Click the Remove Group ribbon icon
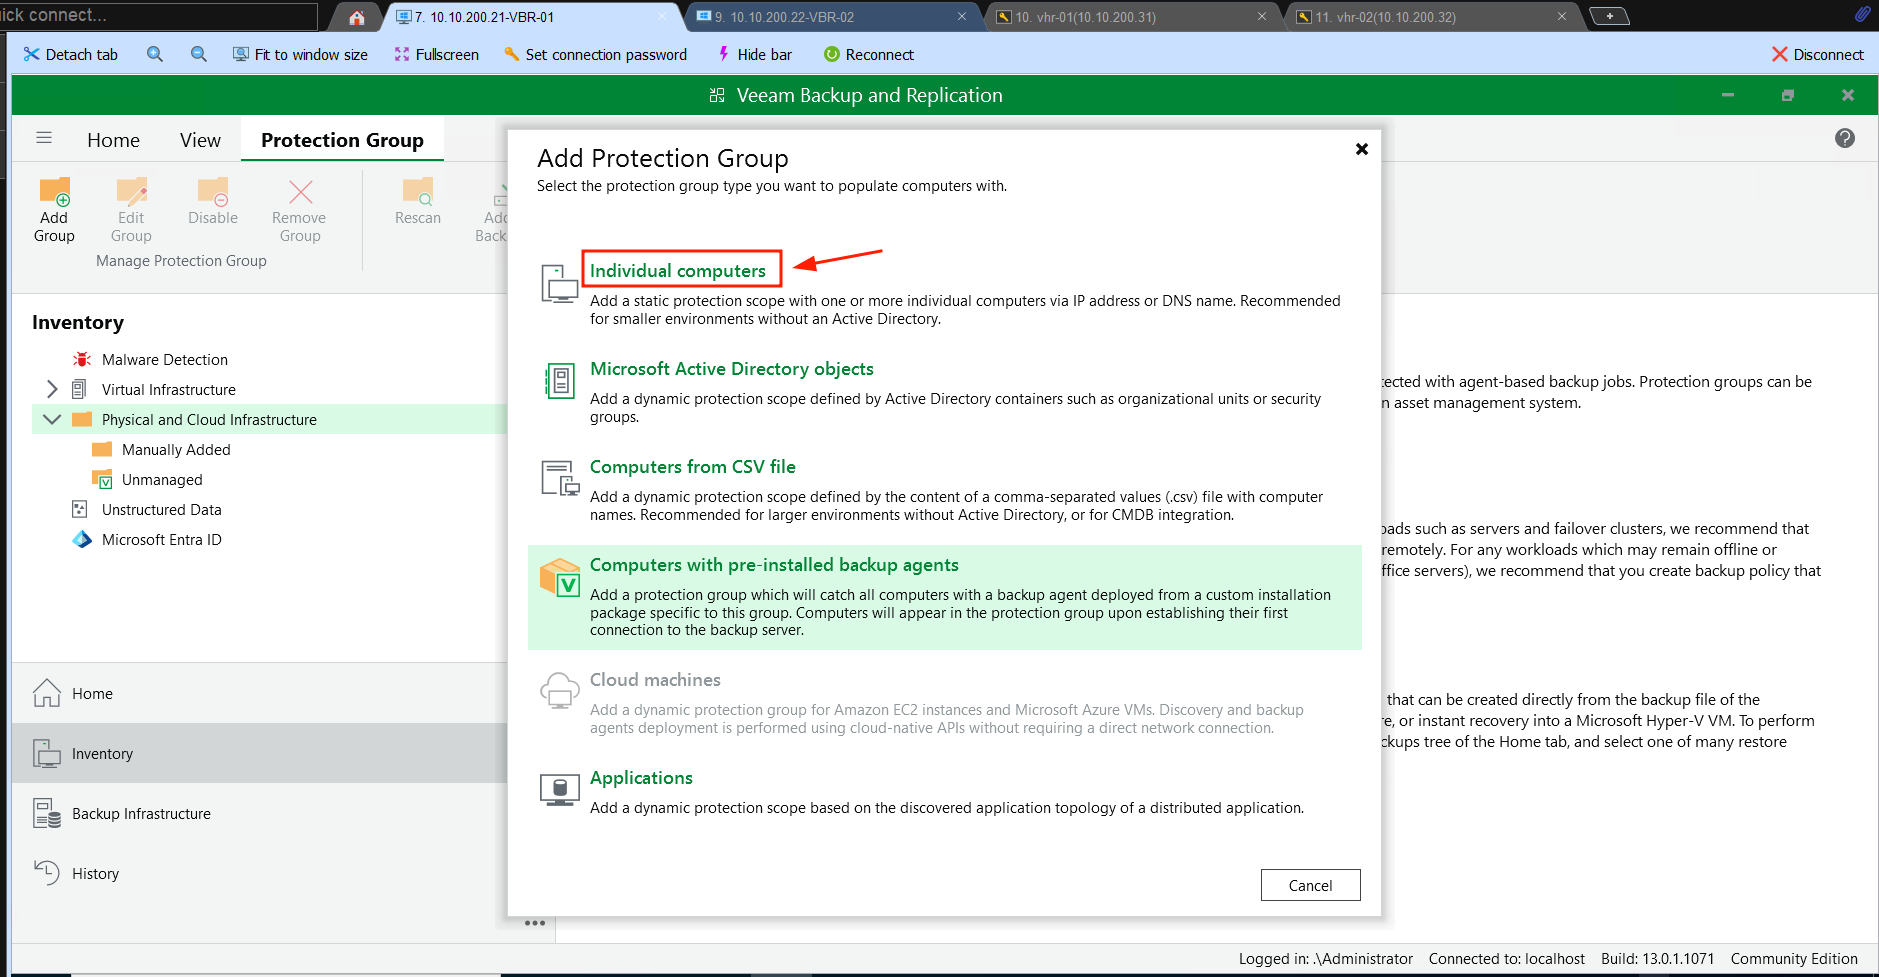 coord(300,192)
